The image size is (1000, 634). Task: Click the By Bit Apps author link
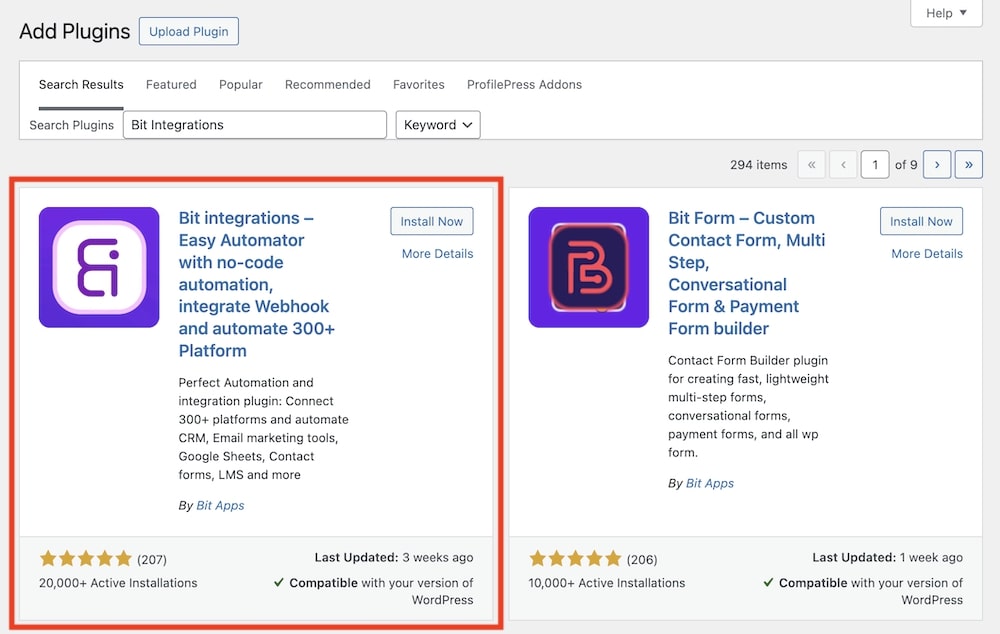[x=219, y=505]
